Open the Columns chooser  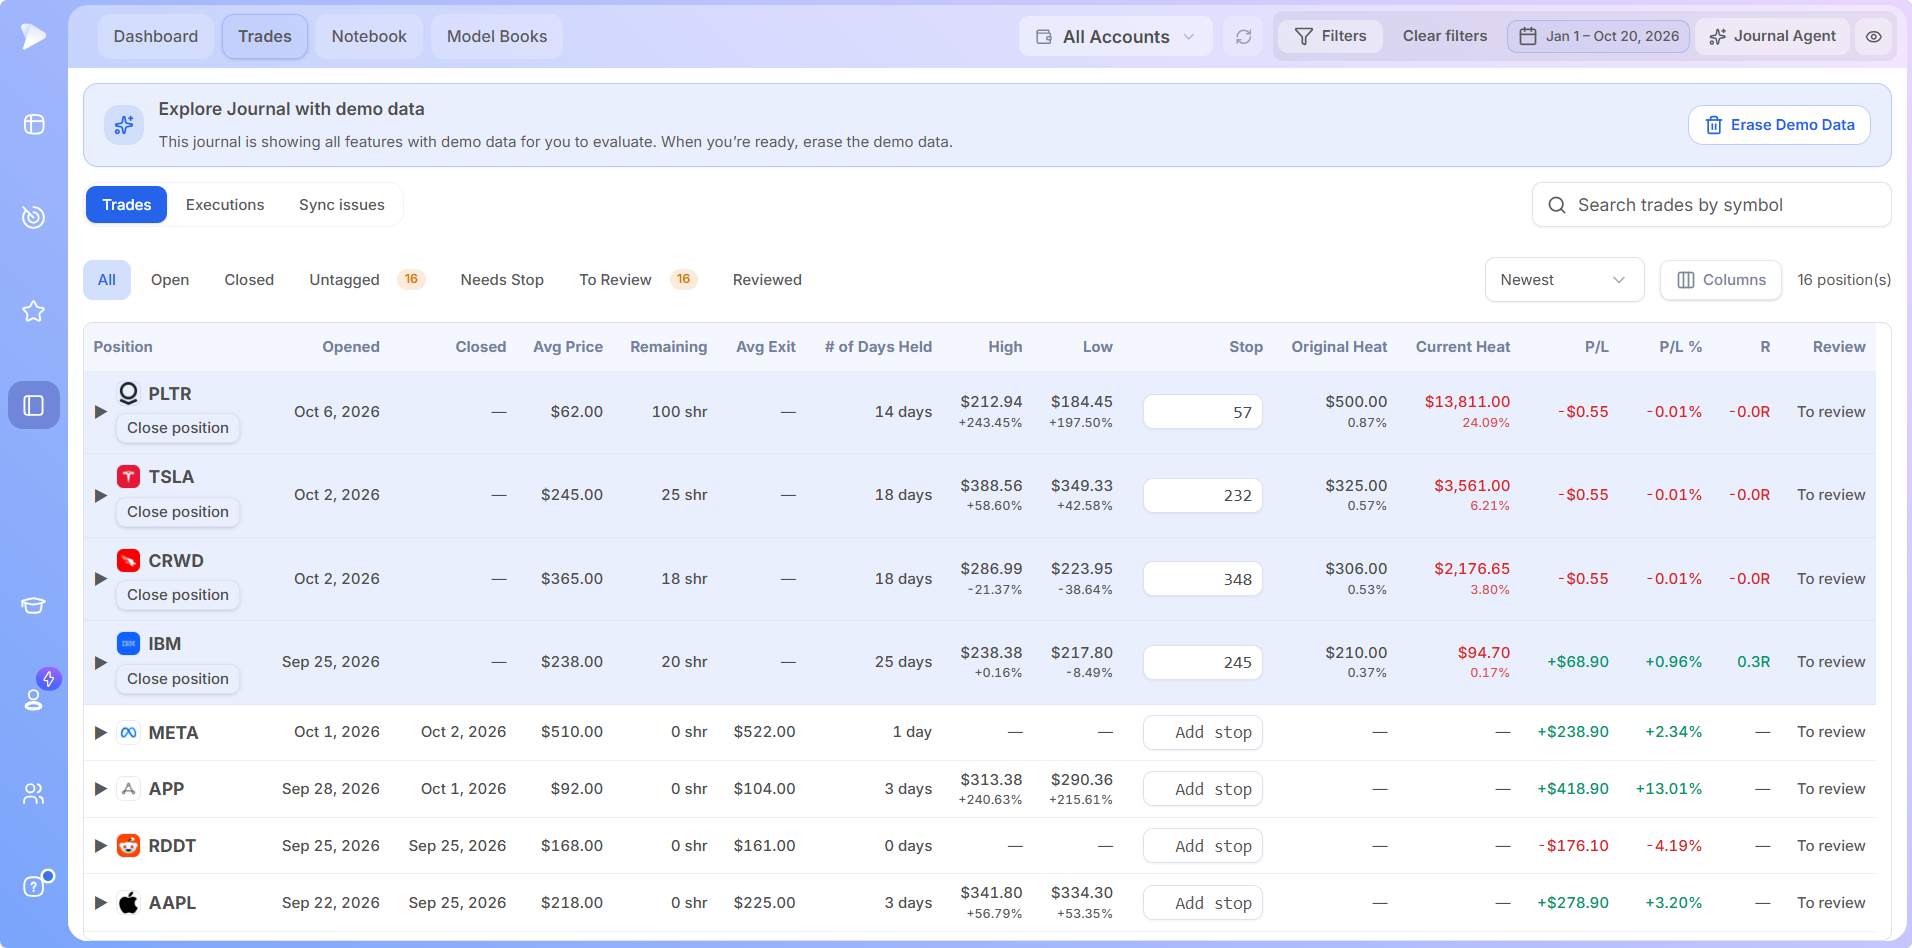pyautogui.click(x=1720, y=280)
